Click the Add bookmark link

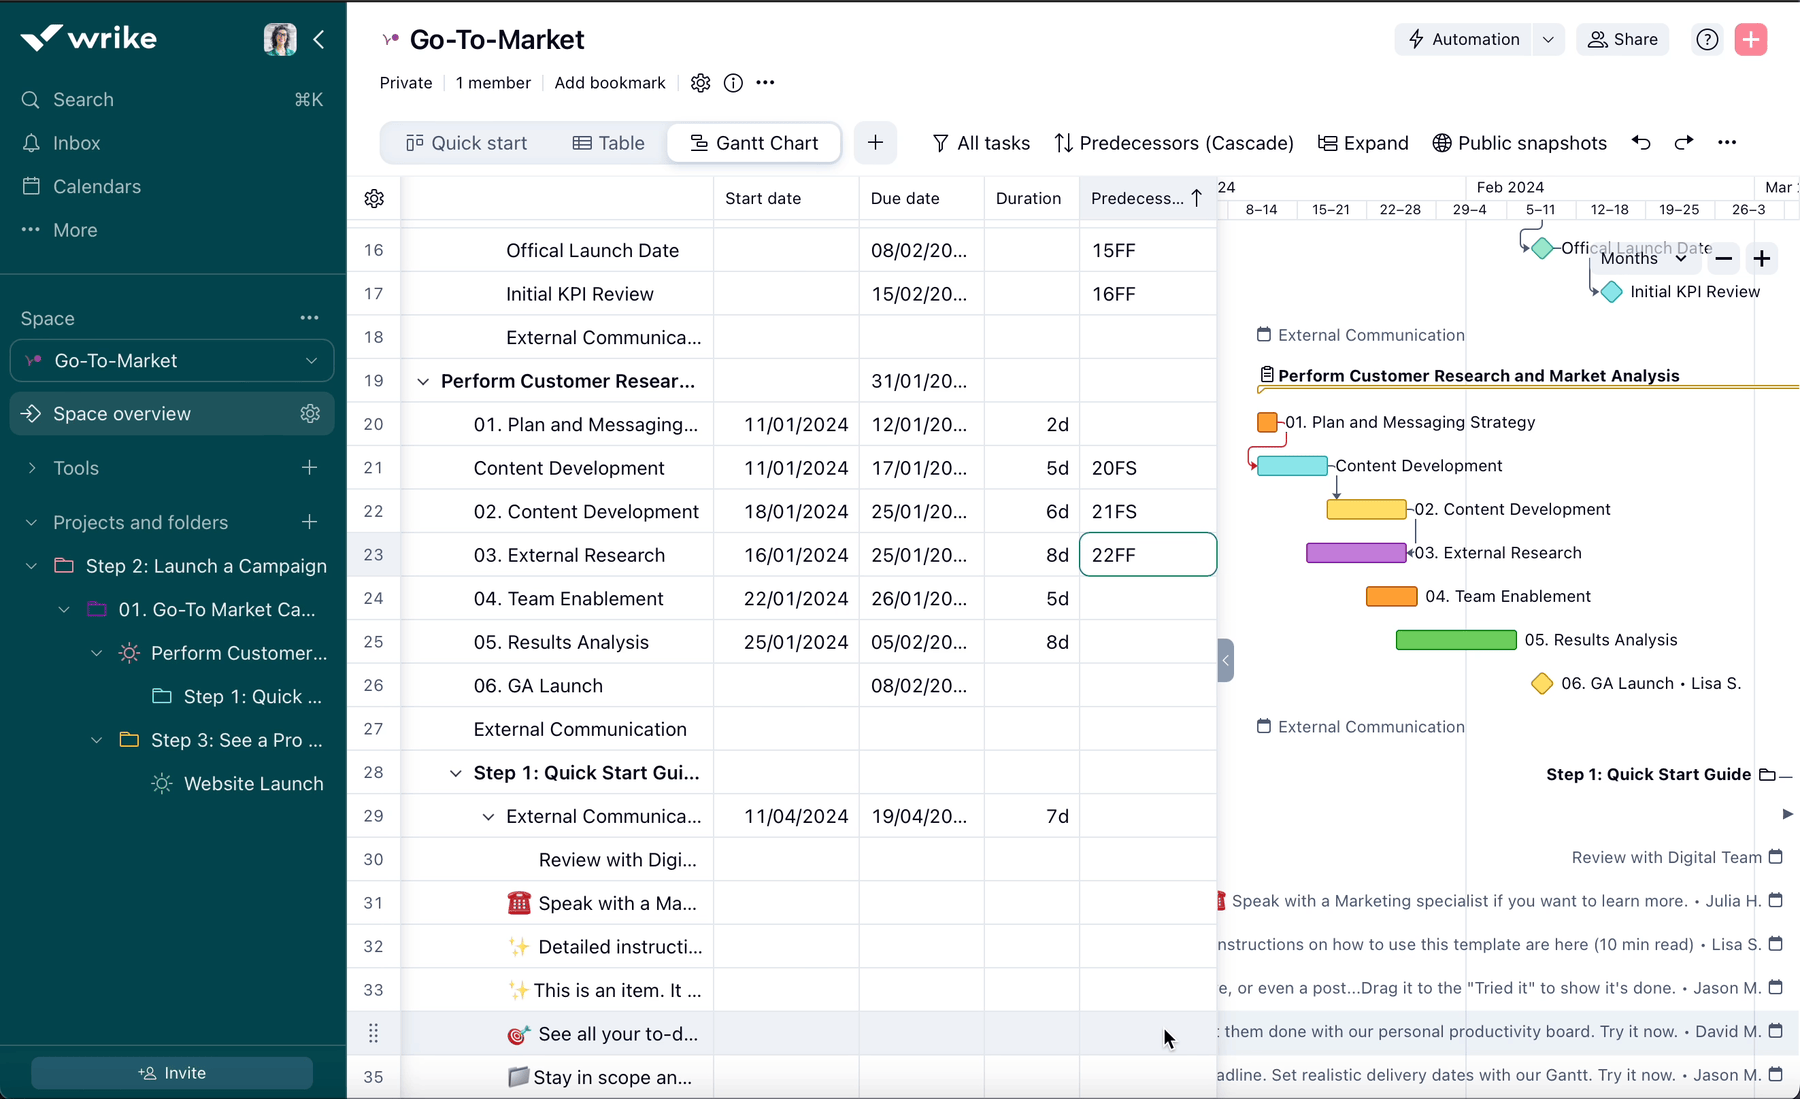tap(609, 83)
